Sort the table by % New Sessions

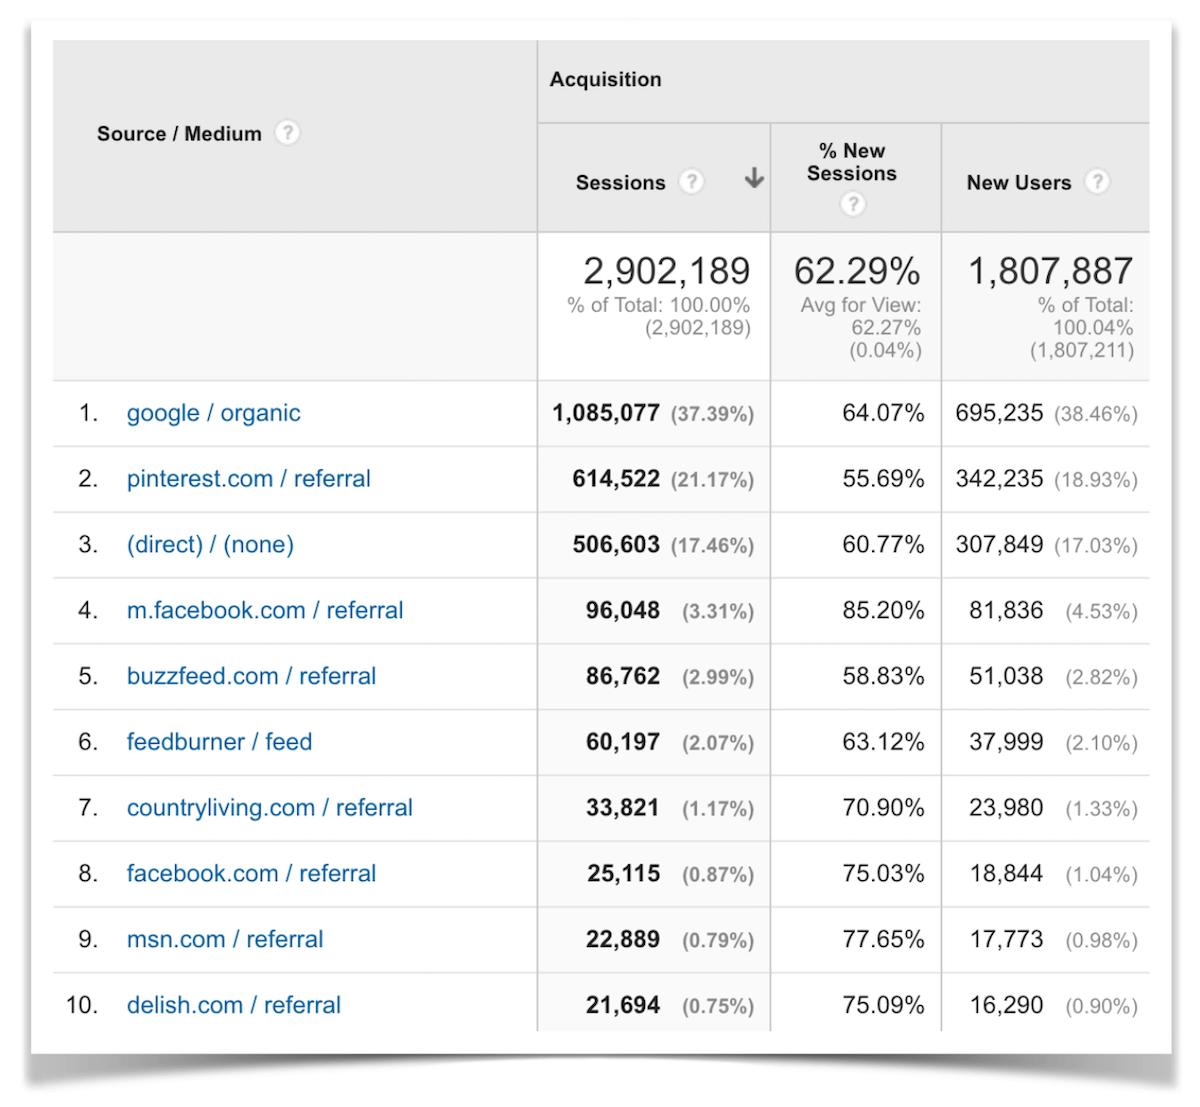(851, 163)
